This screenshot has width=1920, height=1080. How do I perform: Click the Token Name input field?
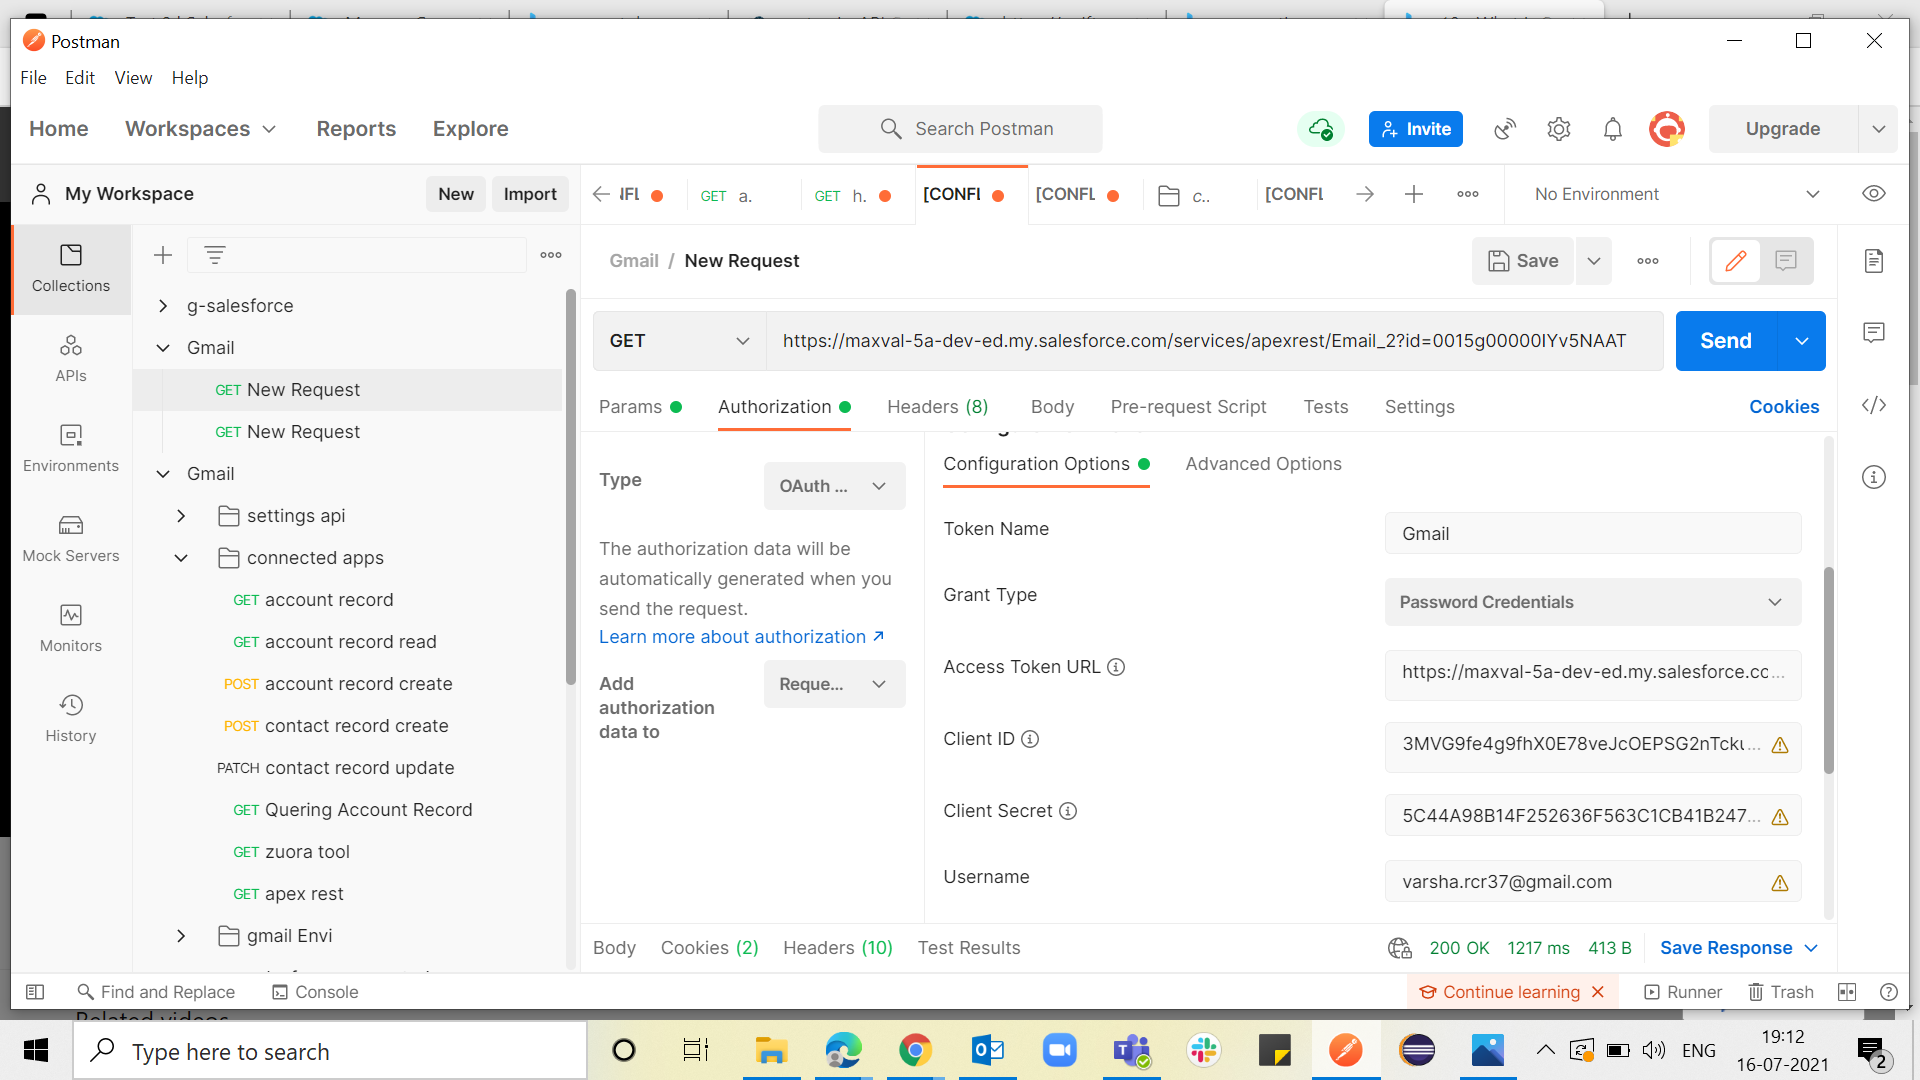click(x=1592, y=534)
